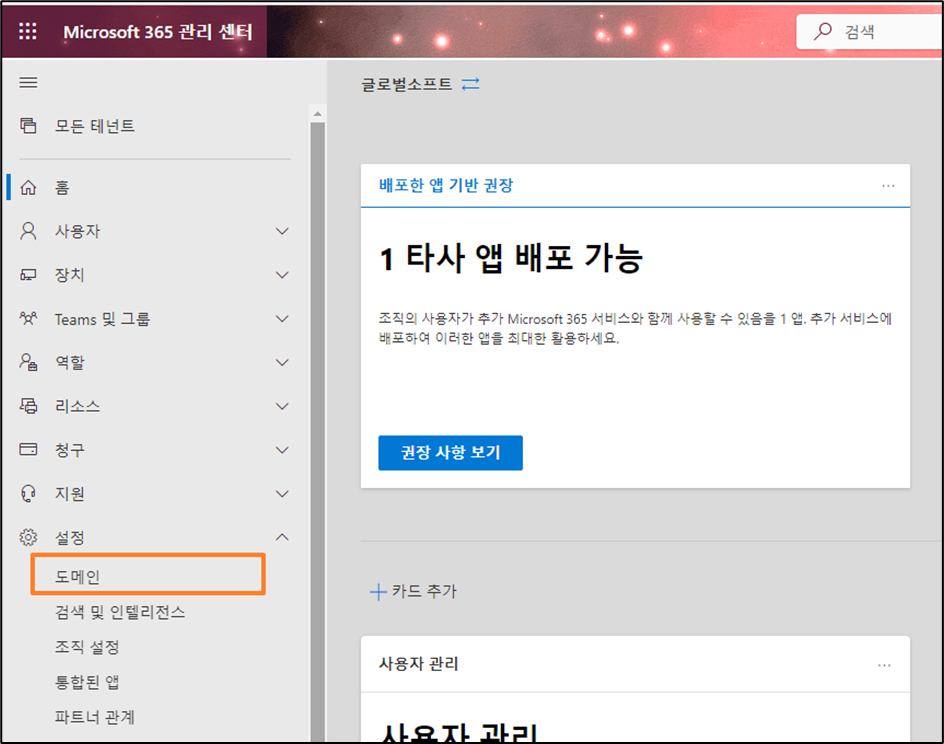Click the 카드 추가 link
This screenshot has height=744, width=944.
(424, 591)
